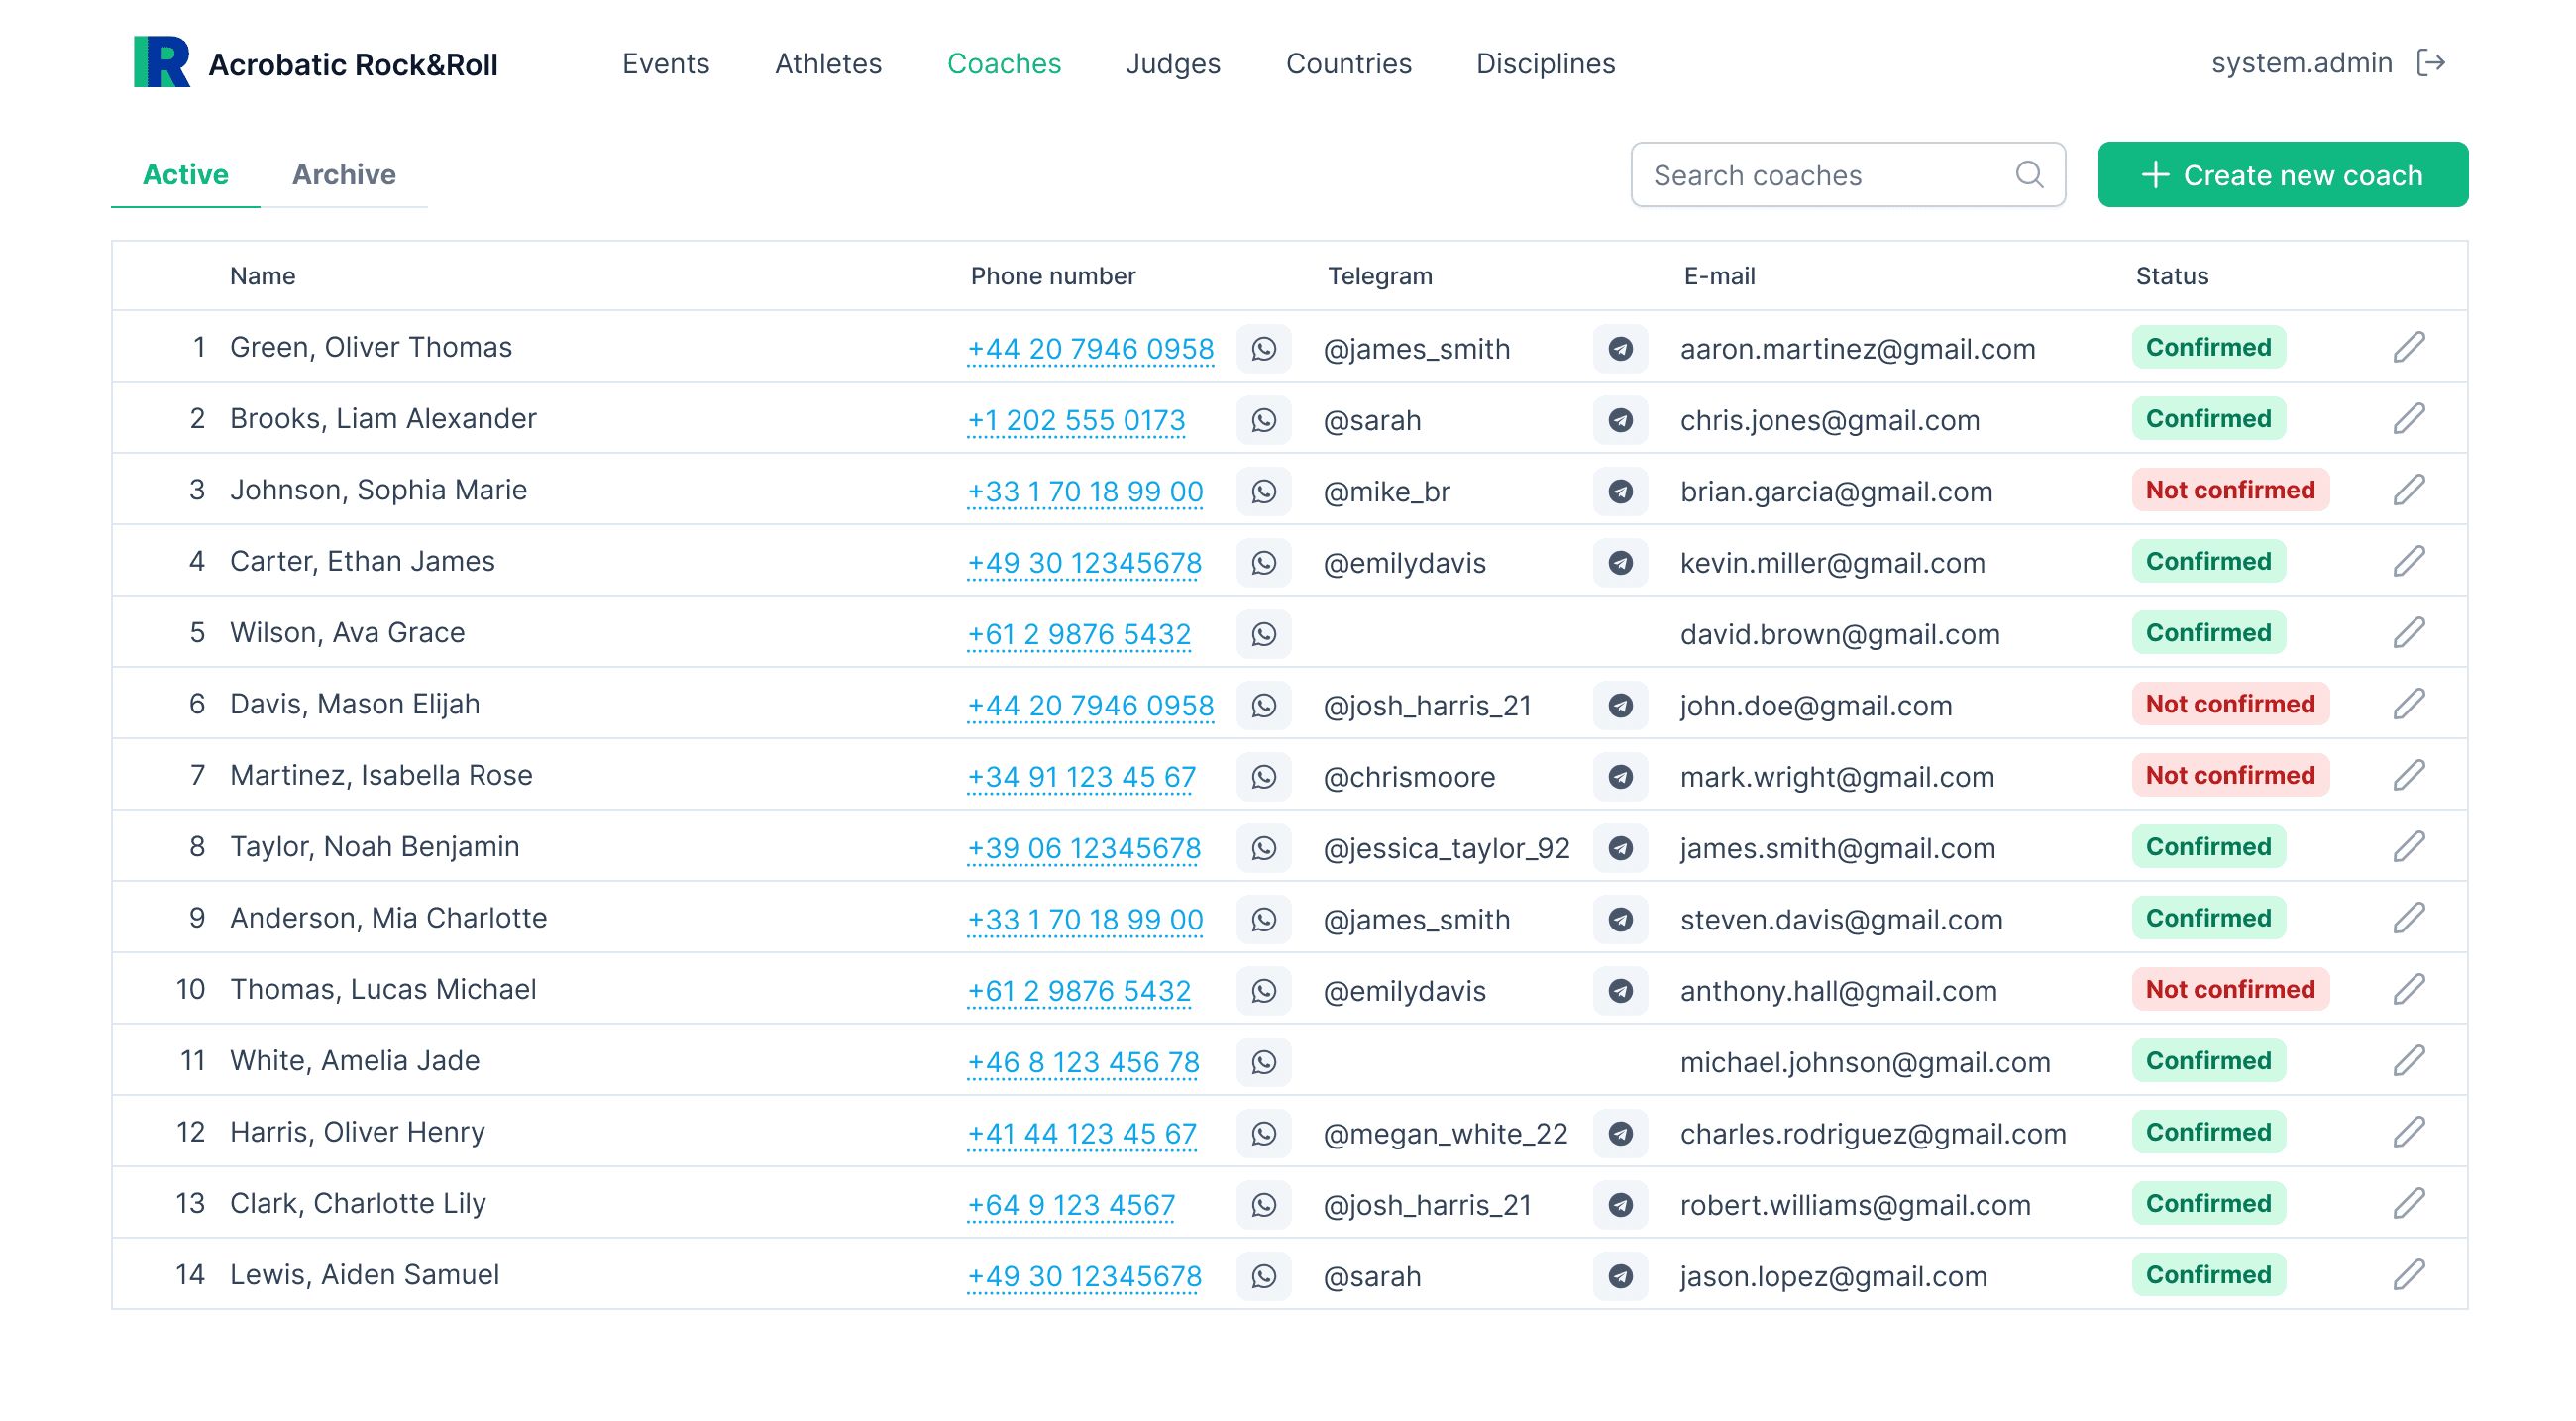Viewport: 2576px width, 1421px height.
Task: Click Create new coach button
Action: (x=2282, y=175)
